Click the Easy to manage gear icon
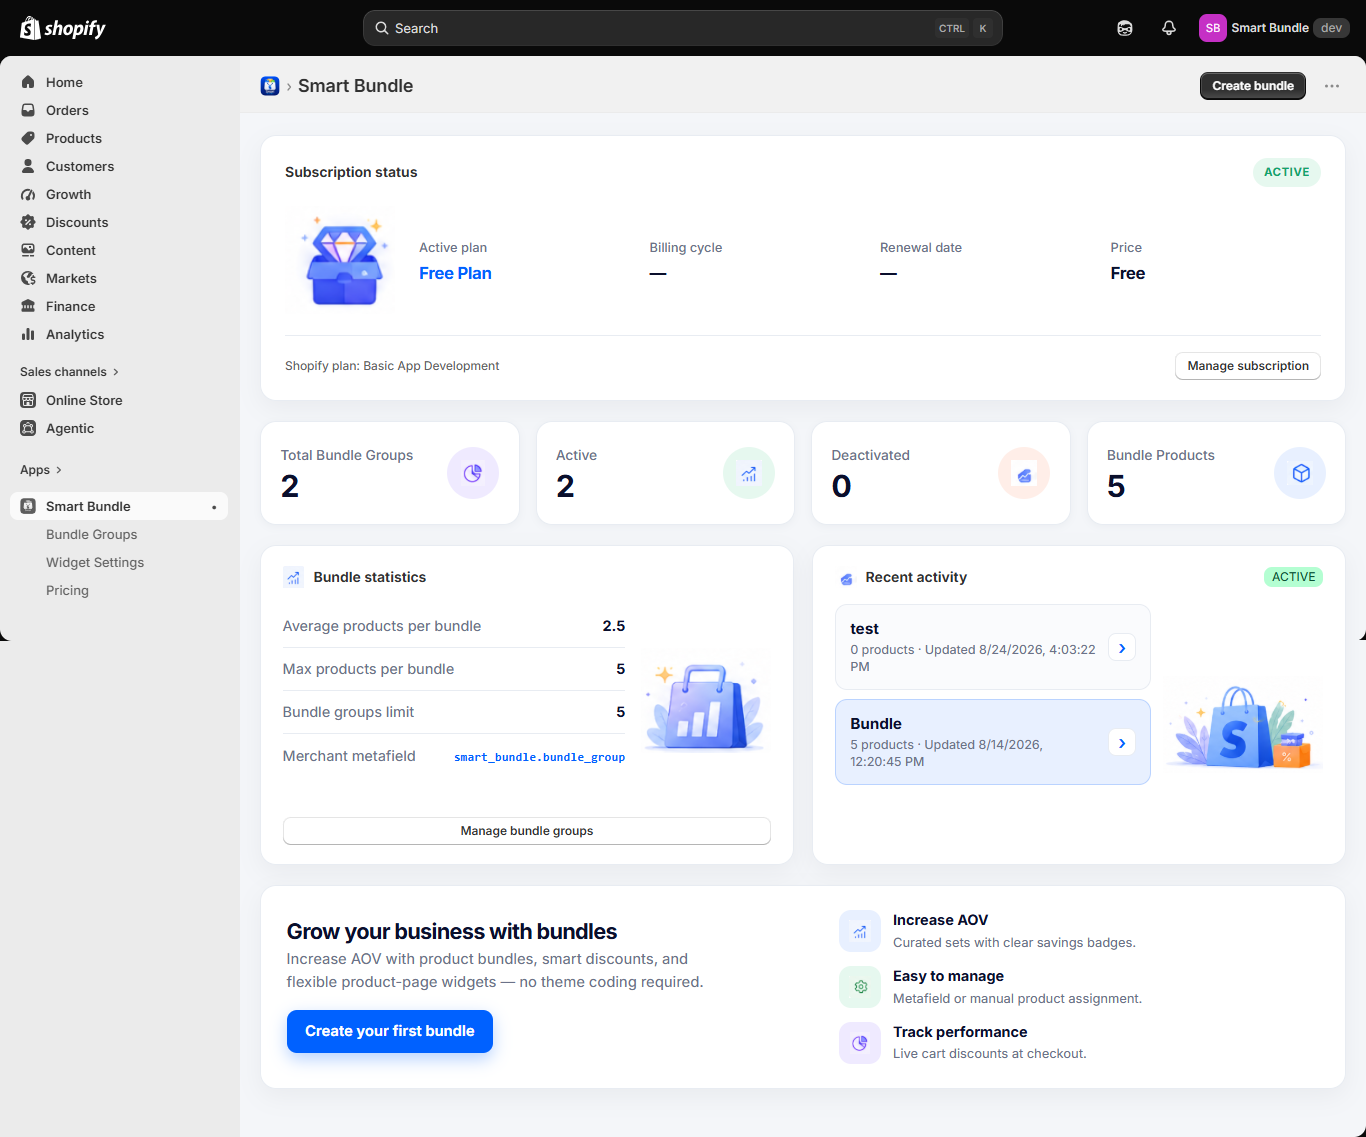The width and height of the screenshot is (1366, 1137). (860, 987)
